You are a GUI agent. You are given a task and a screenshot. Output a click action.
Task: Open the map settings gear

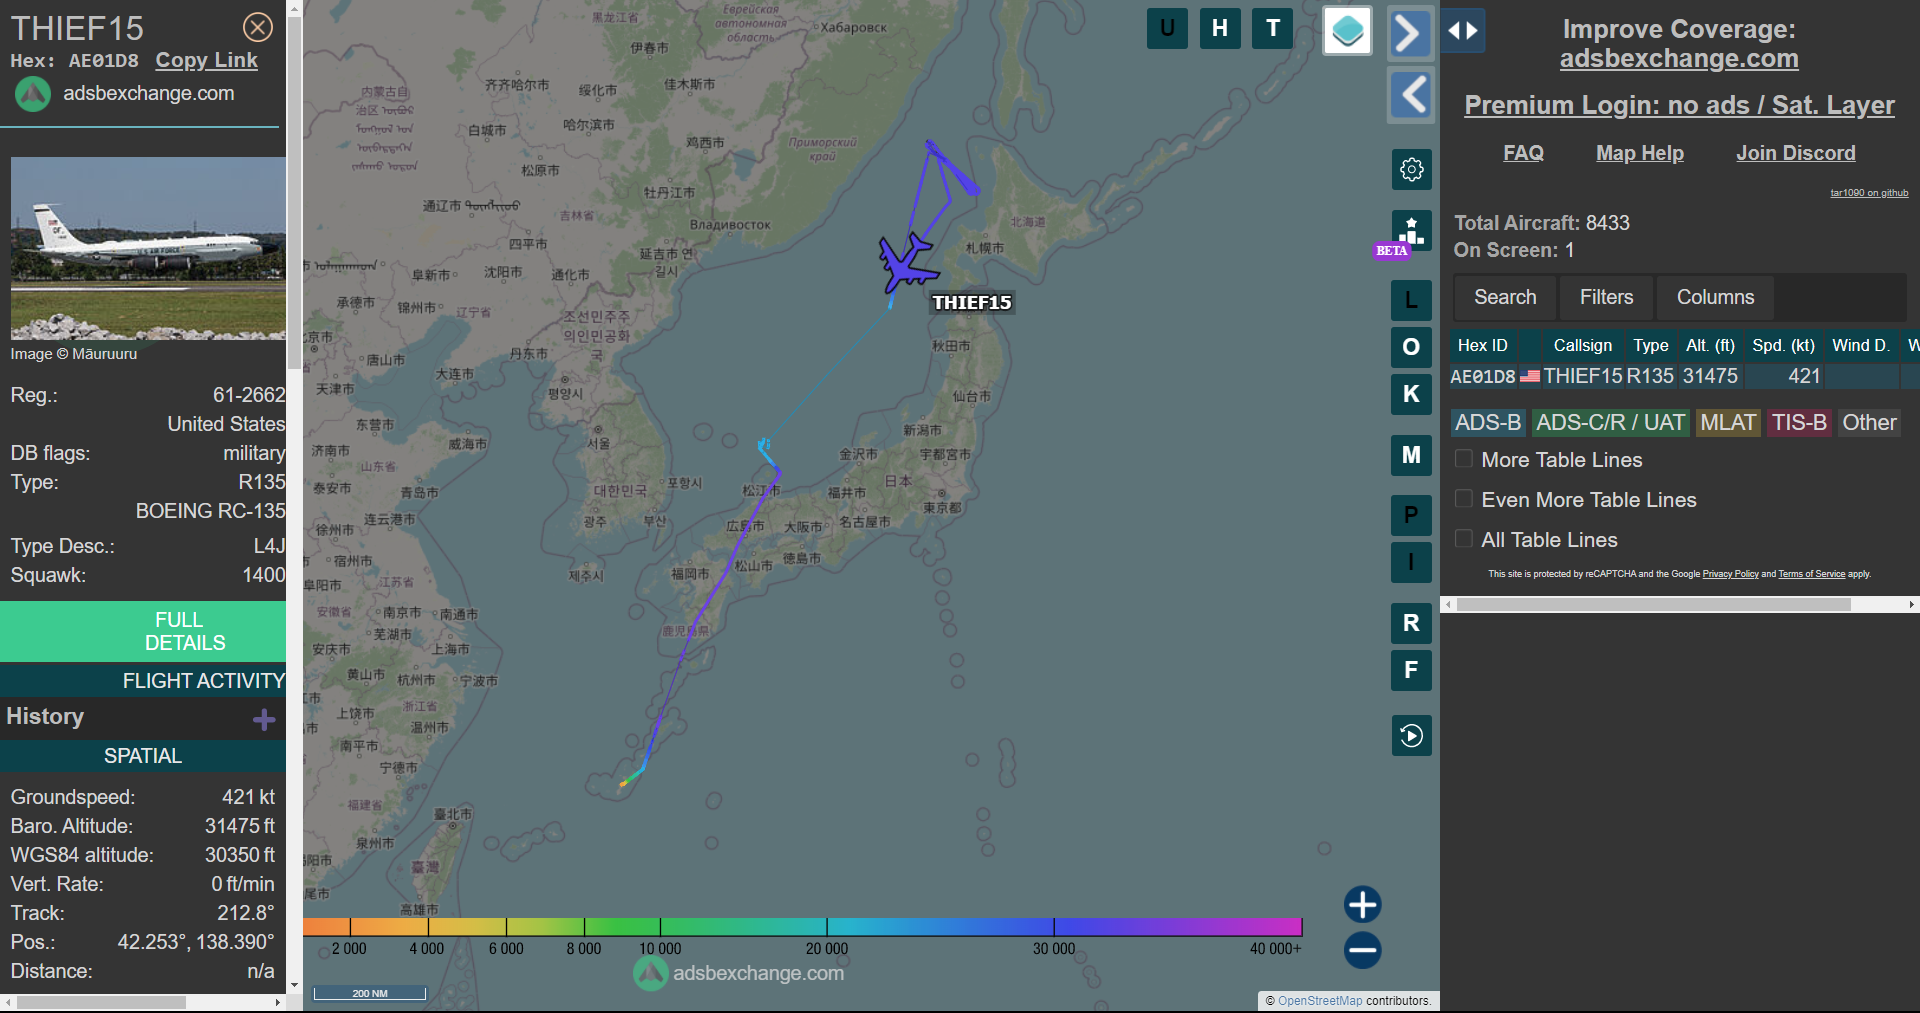[x=1412, y=169]
